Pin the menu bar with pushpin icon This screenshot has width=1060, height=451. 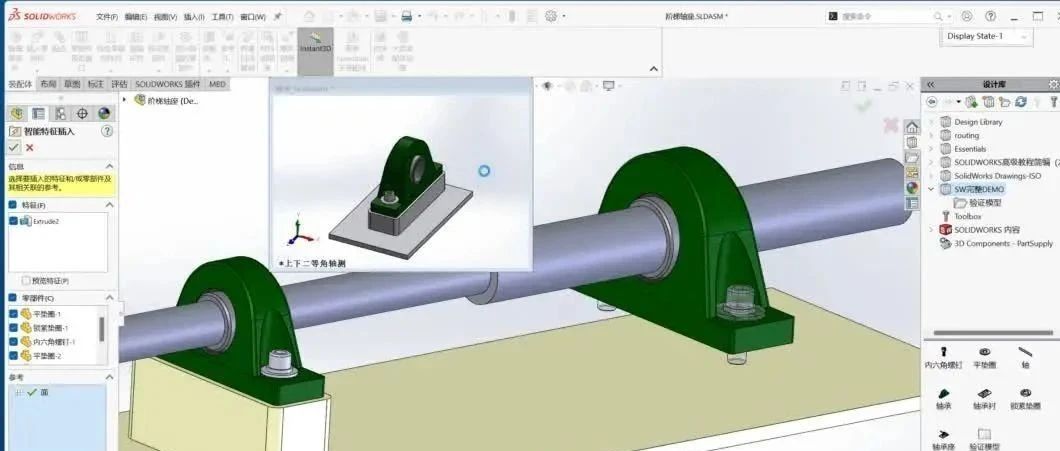coord(277,16)
